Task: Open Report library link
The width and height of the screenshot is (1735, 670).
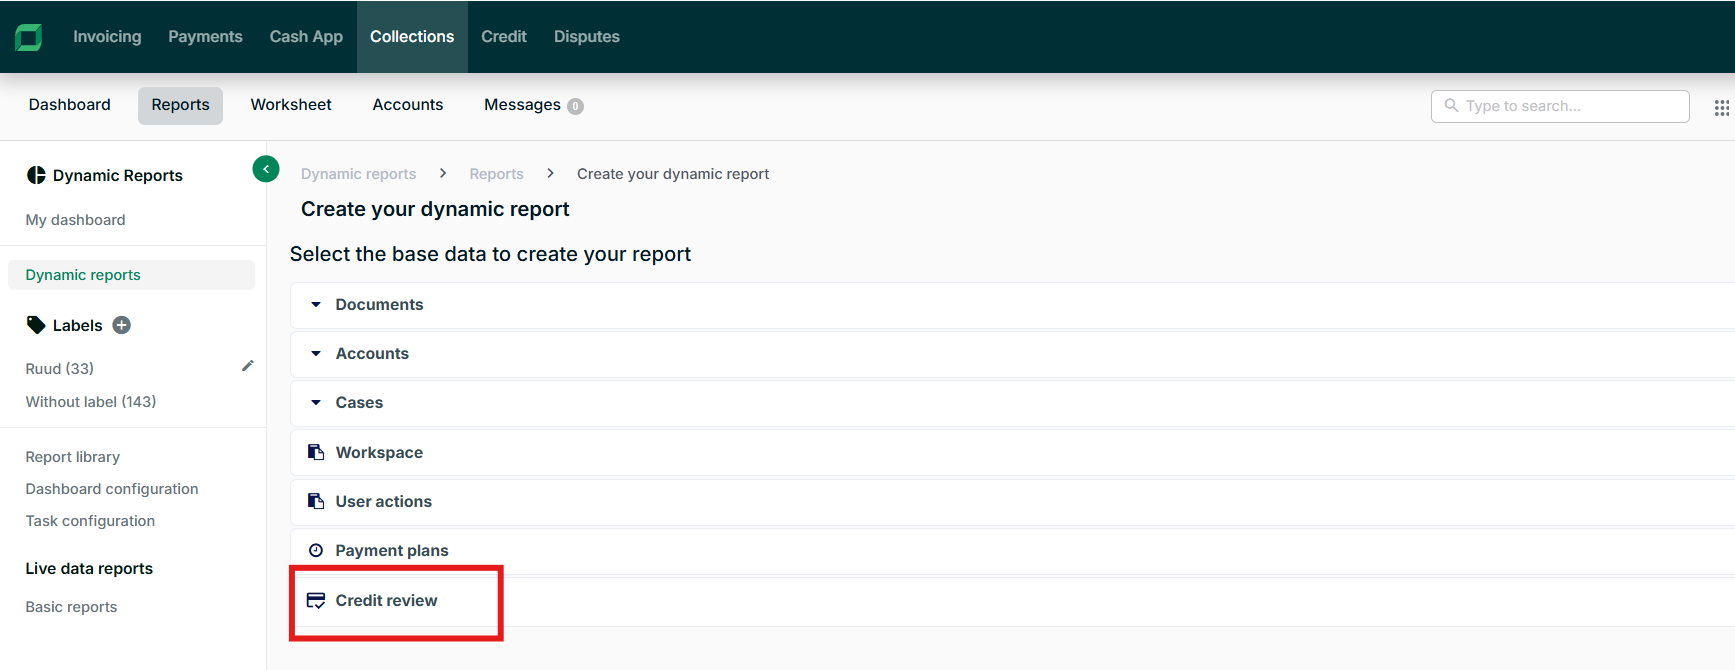Action: coord(73,457)
